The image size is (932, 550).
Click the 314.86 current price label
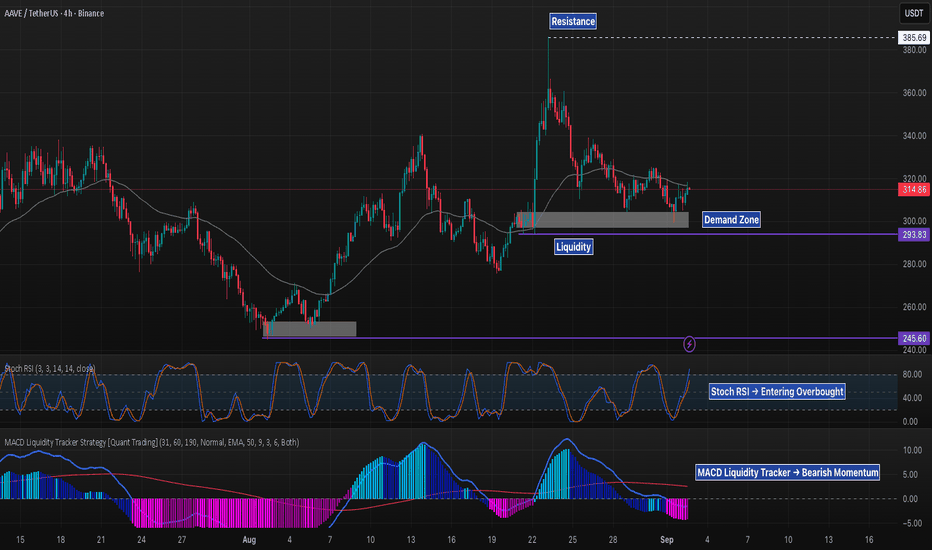point(914,190)
